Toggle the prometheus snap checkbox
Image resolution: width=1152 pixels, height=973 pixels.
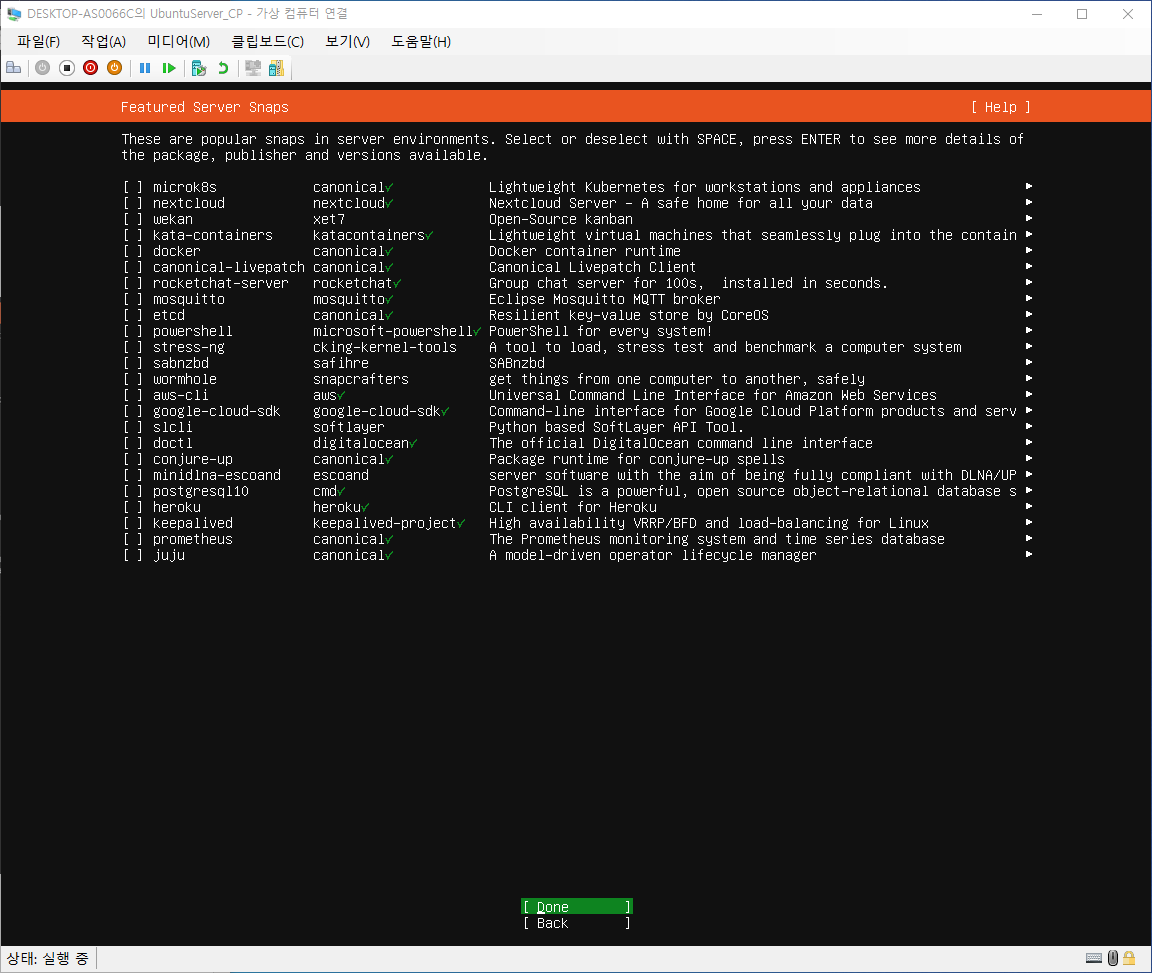pos(133,539)
